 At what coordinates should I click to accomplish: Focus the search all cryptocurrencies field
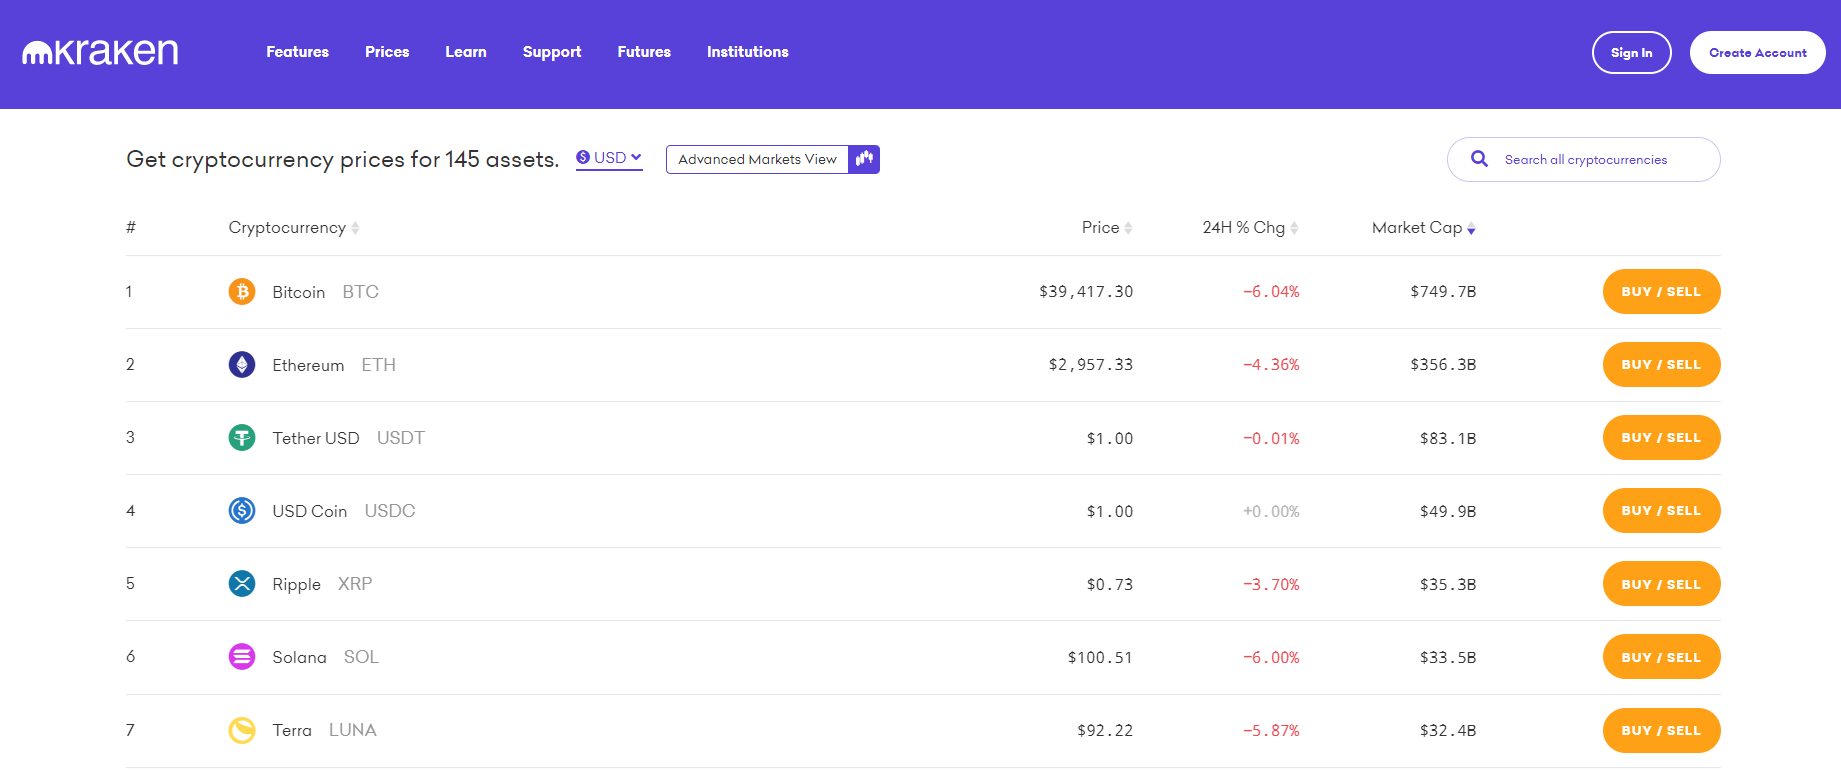point(1583,159)
